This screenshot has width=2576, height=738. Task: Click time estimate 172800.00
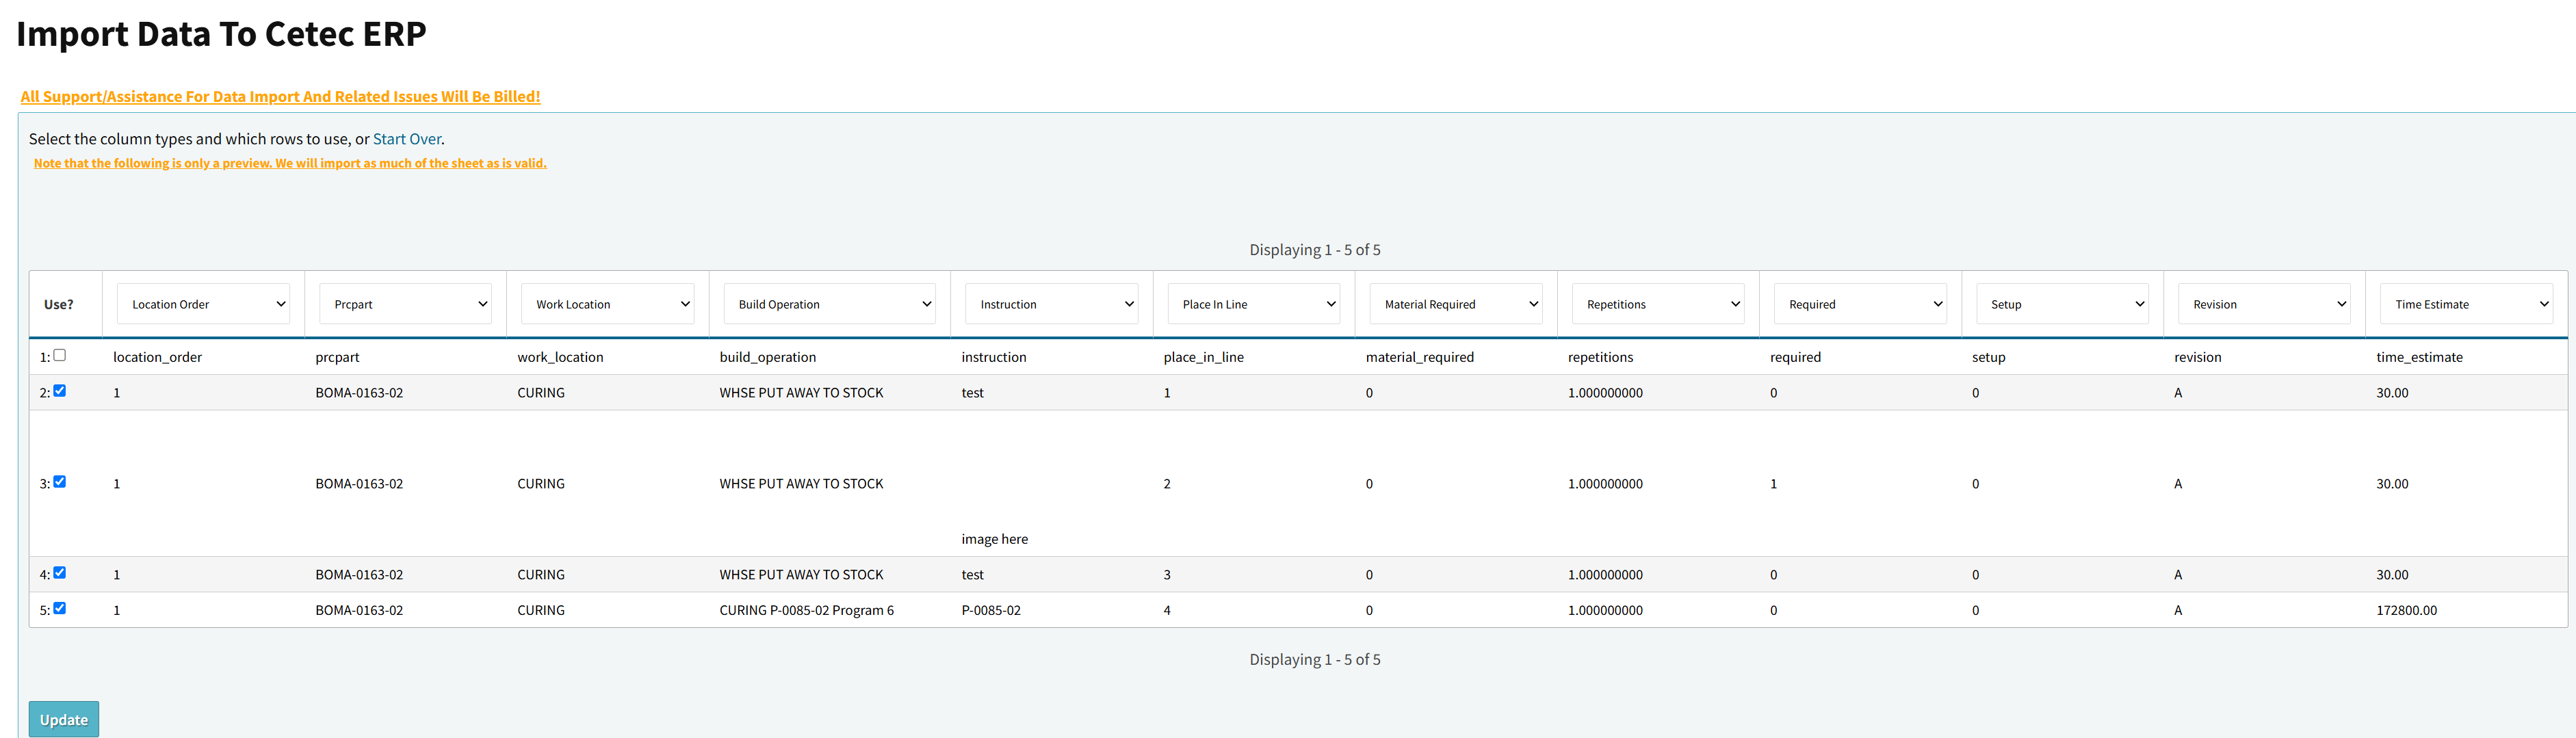(x=2406, y=610)
